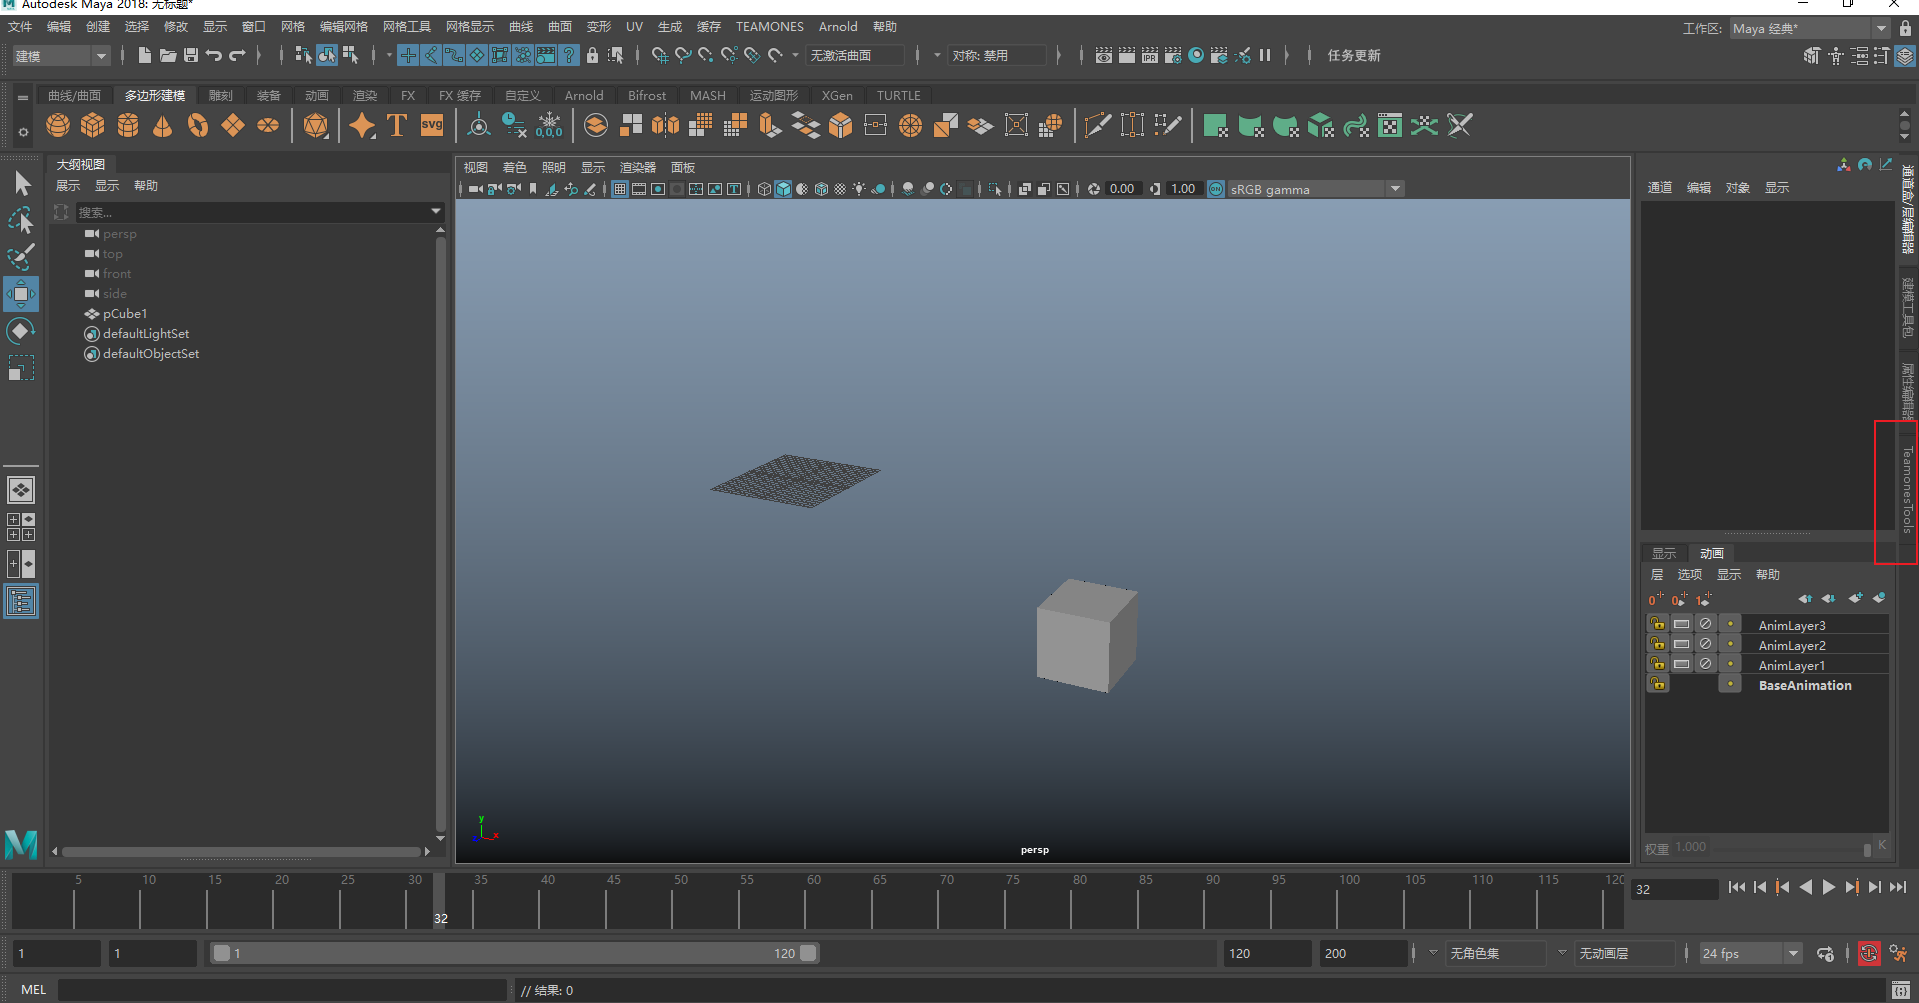Activate the Rotate tool in the toolbox
The width and height of the screenshot is (1919, 1003).
(21, 331)
